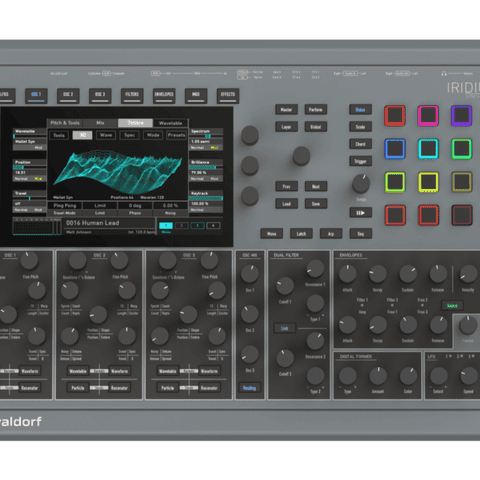The width and height of the screenshot is (480, 480).
Task: Open the Presets sub-tab
Action: 176,135
